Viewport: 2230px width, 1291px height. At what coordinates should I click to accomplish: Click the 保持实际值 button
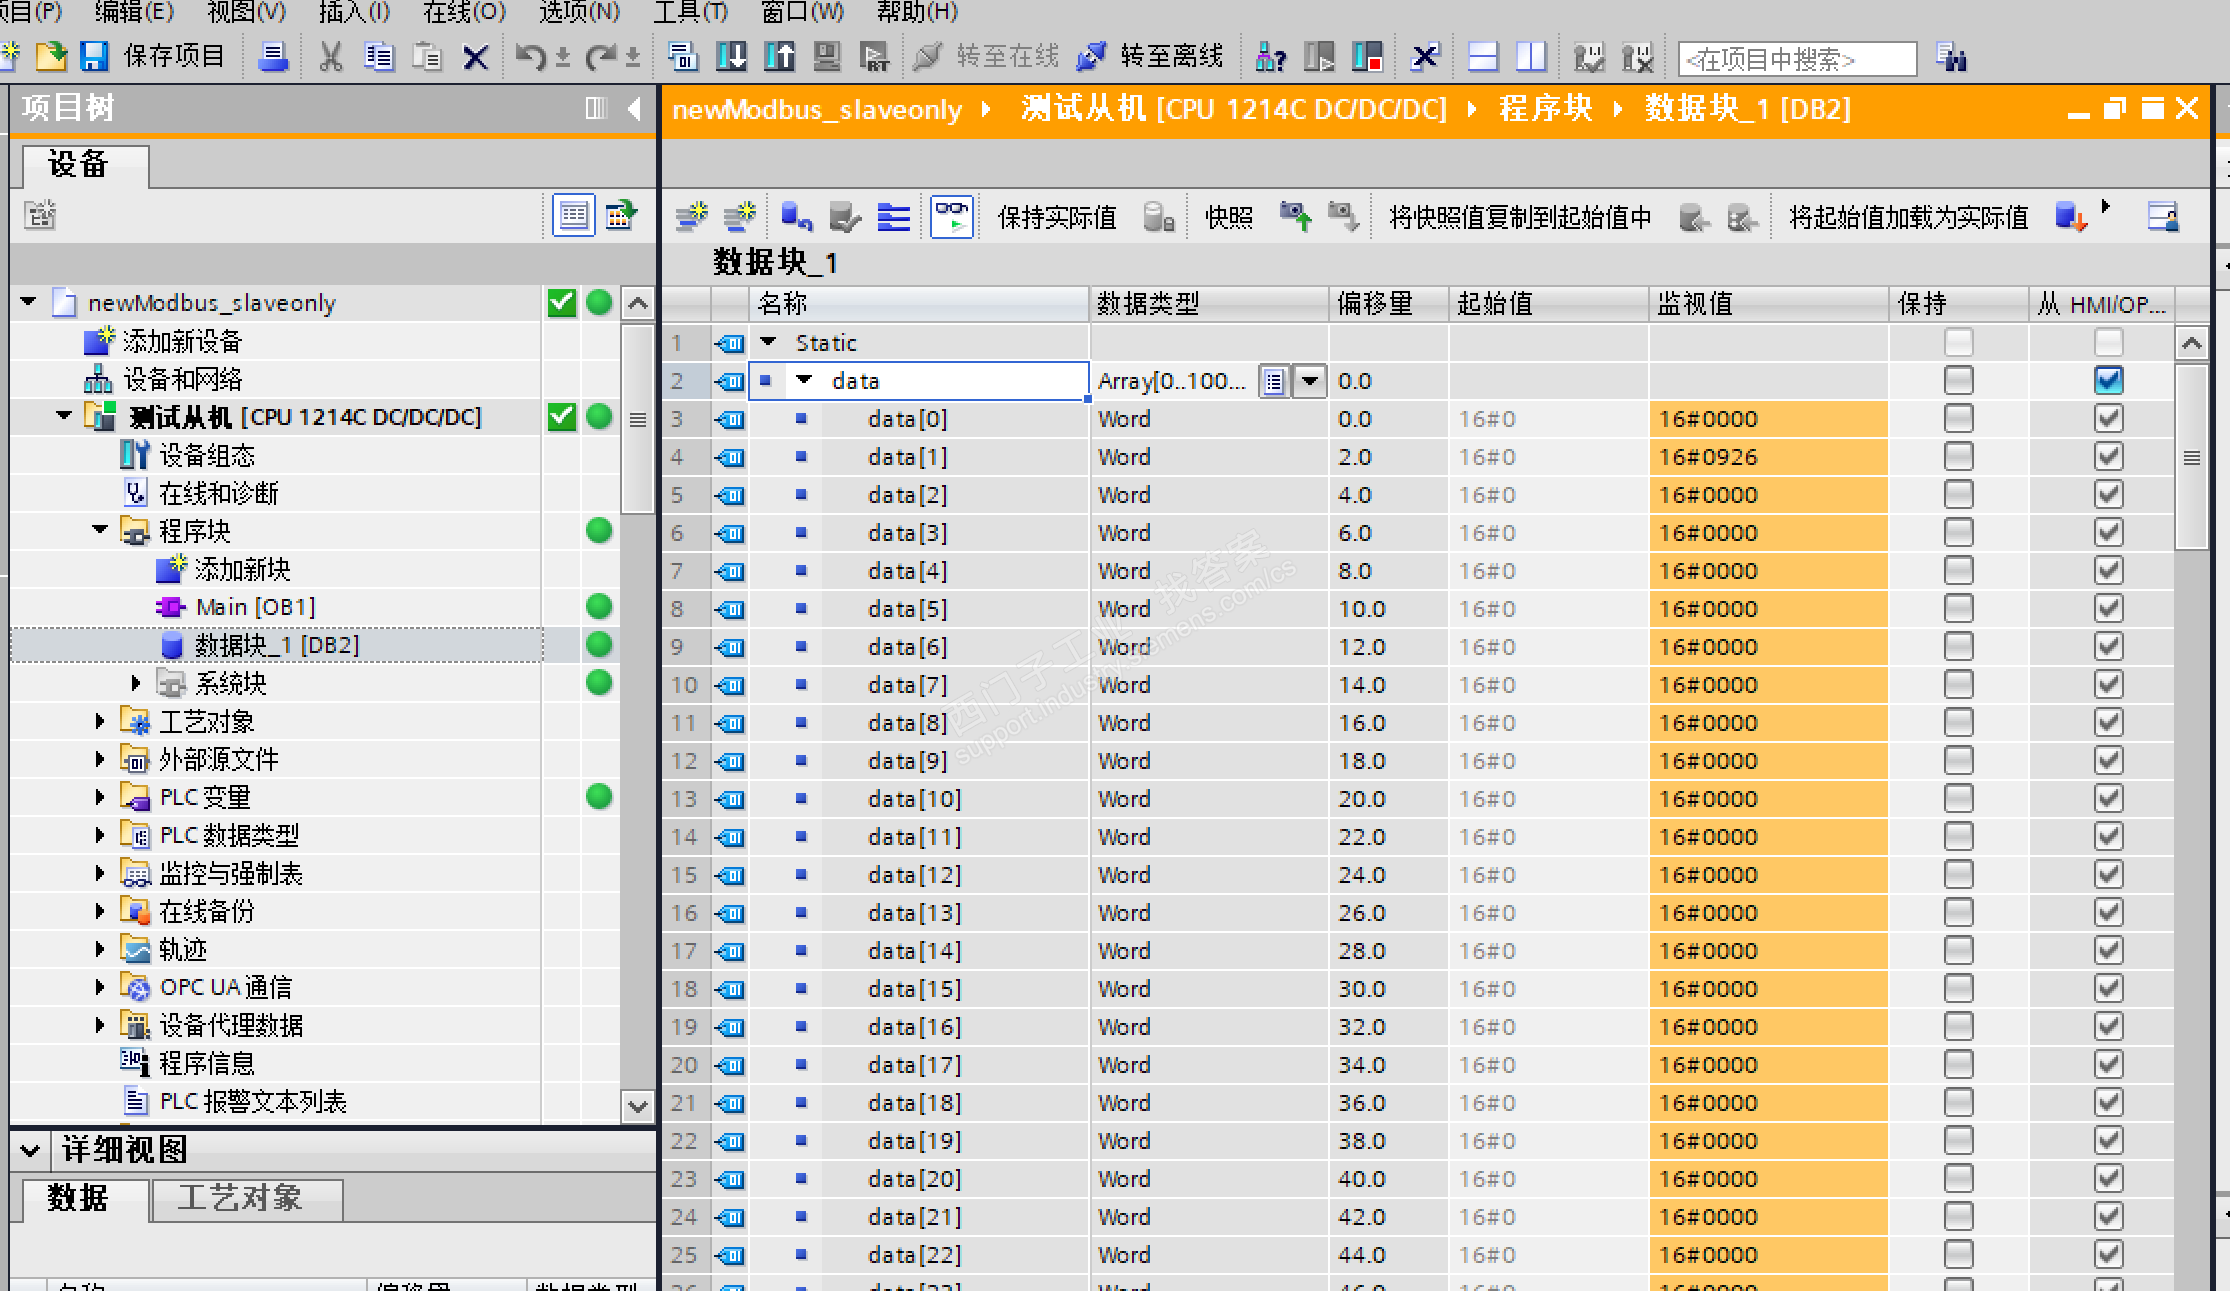coord(1056,217)
